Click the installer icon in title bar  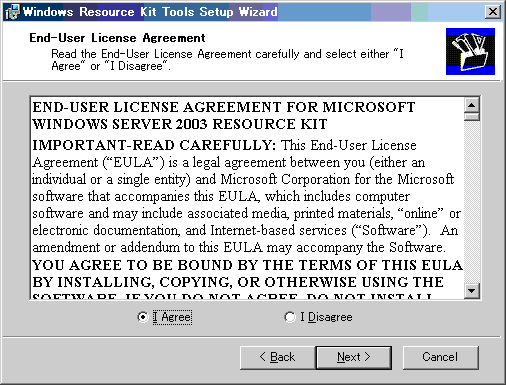point(12,12)
